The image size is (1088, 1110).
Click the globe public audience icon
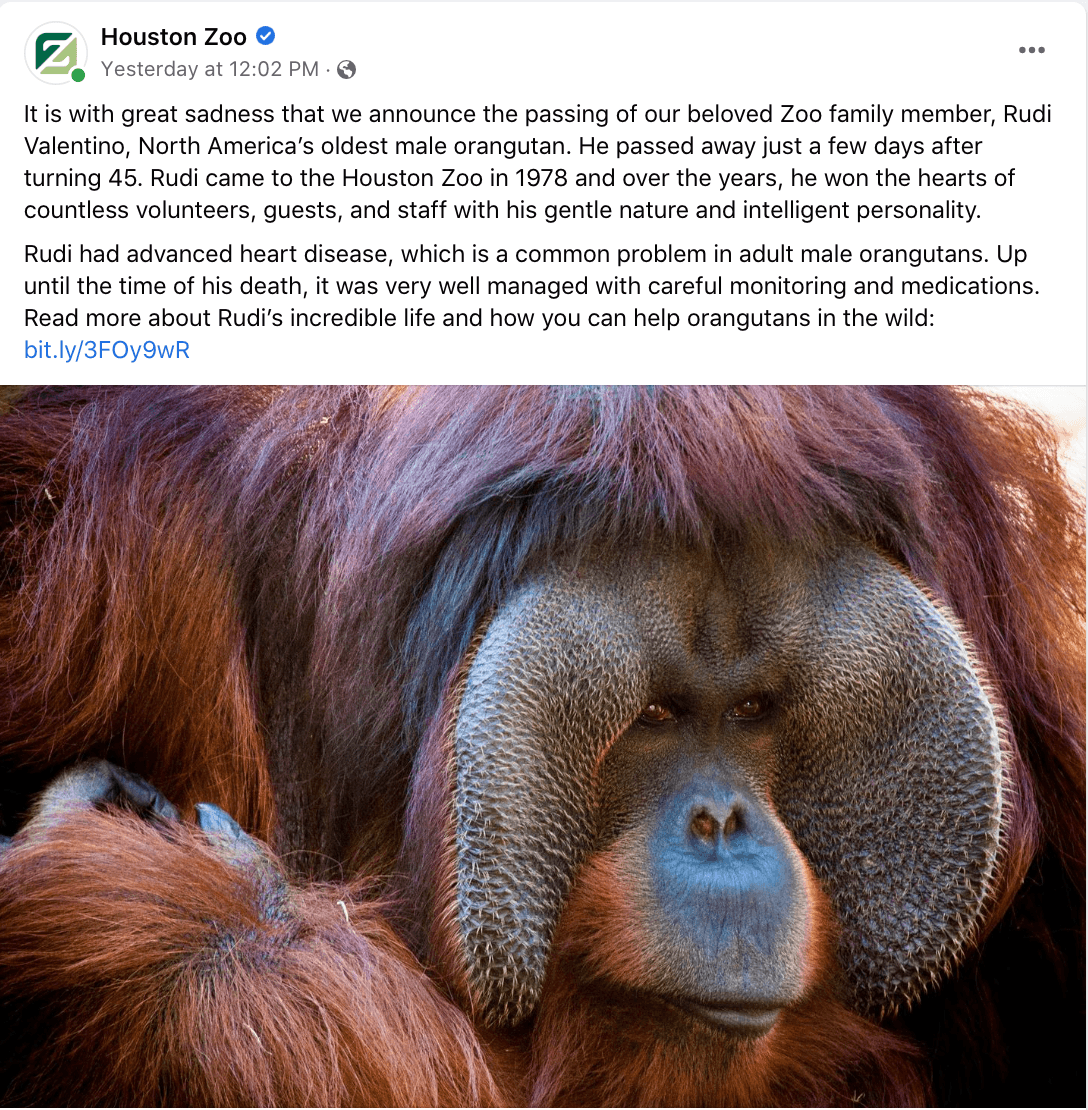click(346, 69)
